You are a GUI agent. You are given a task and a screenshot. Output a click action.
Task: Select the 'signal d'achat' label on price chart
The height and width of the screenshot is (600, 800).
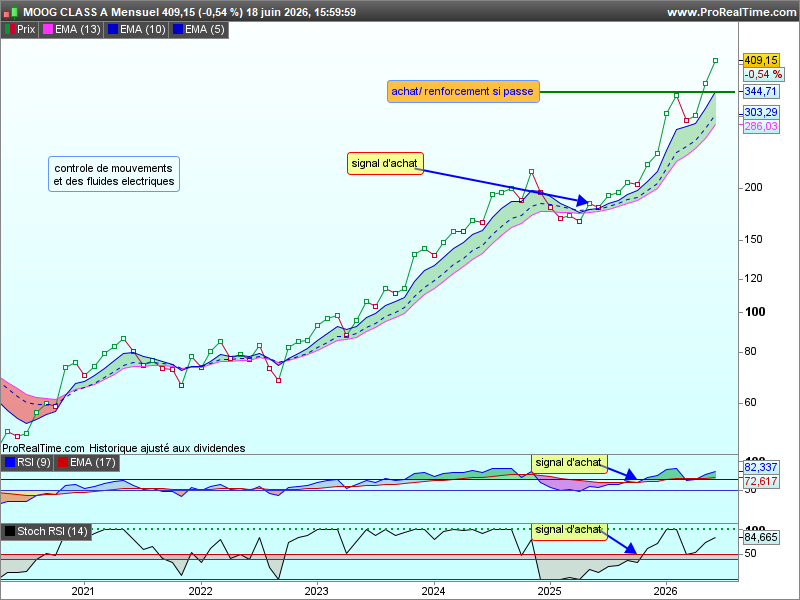tap(385, 163)
